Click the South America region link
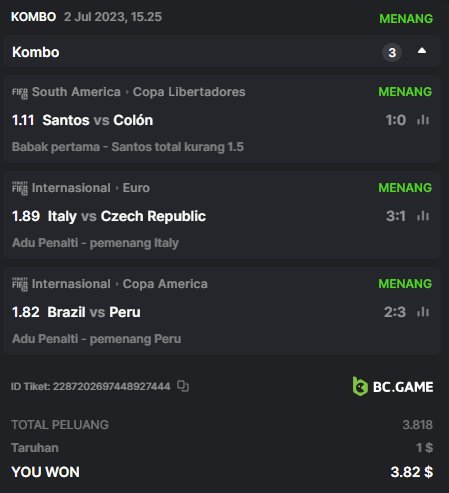 click(76, 92)
